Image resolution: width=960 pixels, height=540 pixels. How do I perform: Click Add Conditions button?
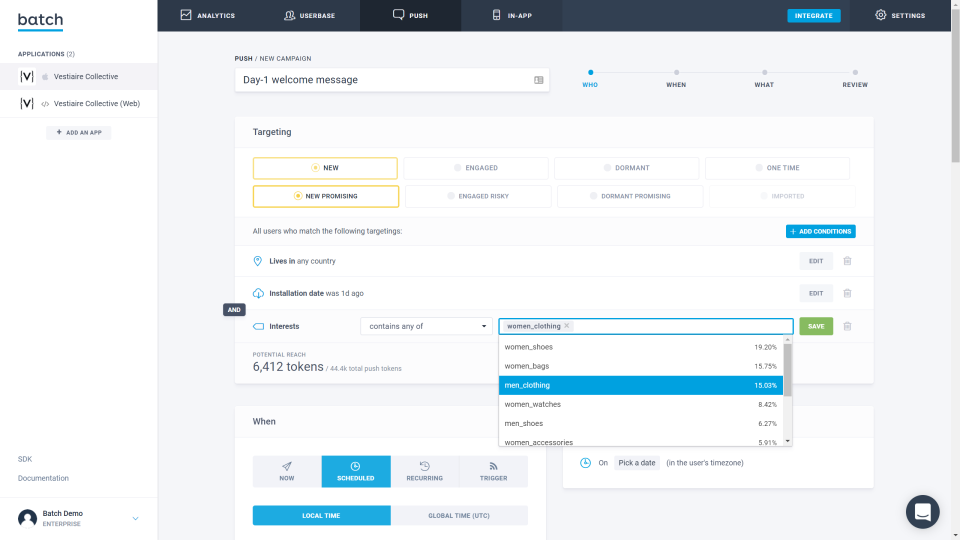(820, 231)
